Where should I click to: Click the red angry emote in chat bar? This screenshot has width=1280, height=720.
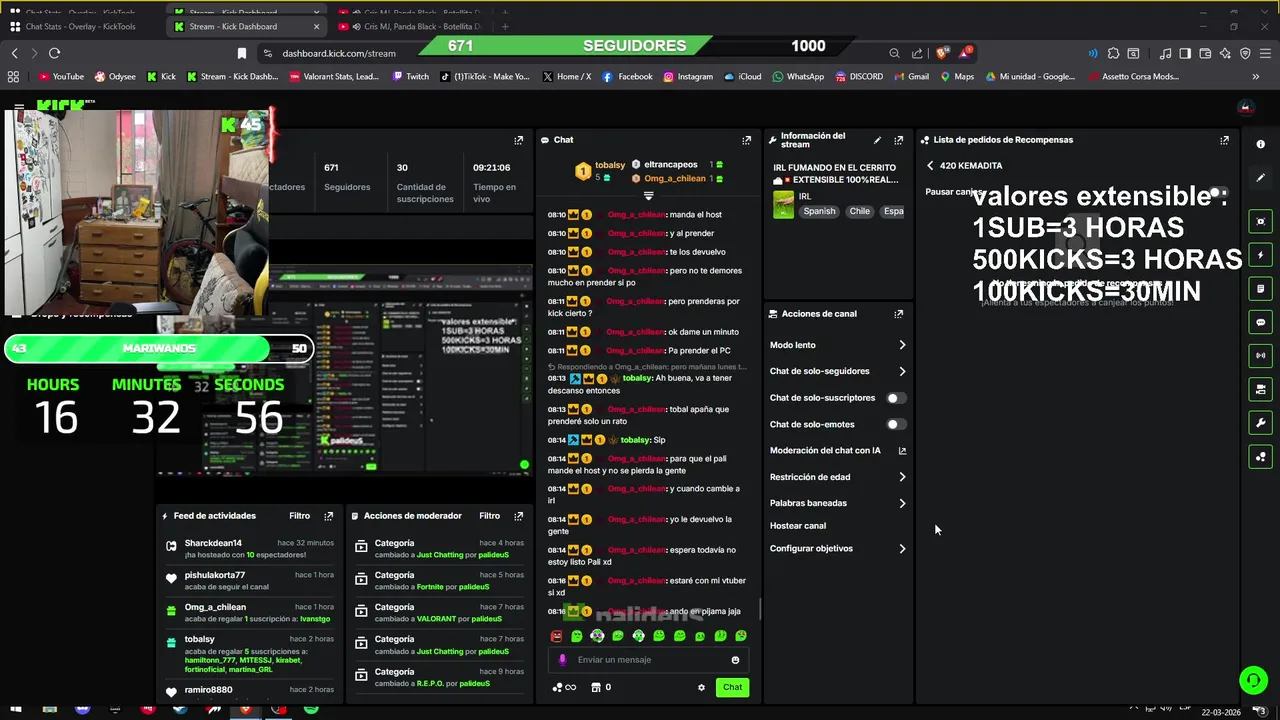point(557,636)
